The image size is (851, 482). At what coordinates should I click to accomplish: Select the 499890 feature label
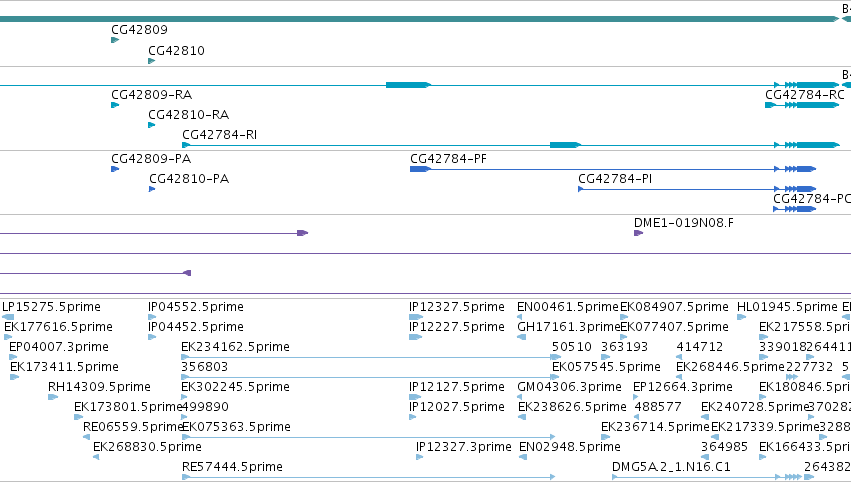pos(205,407)
